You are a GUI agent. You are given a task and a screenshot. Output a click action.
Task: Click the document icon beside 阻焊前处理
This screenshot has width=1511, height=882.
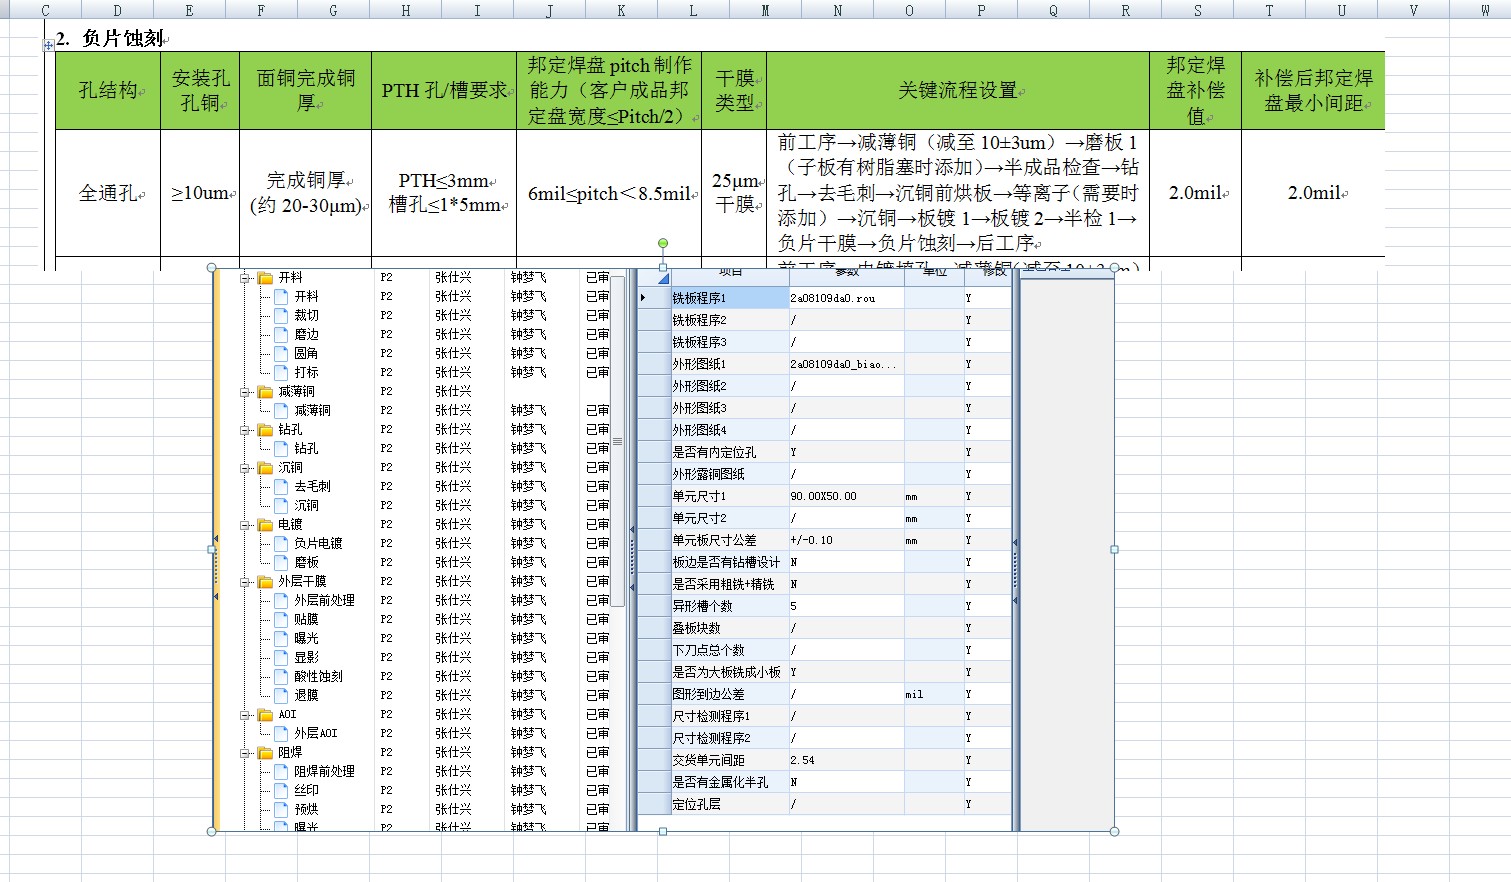(282, 772)
